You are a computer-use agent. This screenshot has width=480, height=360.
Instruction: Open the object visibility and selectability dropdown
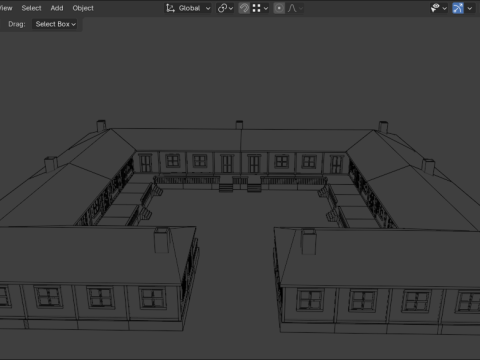point(438,8)
